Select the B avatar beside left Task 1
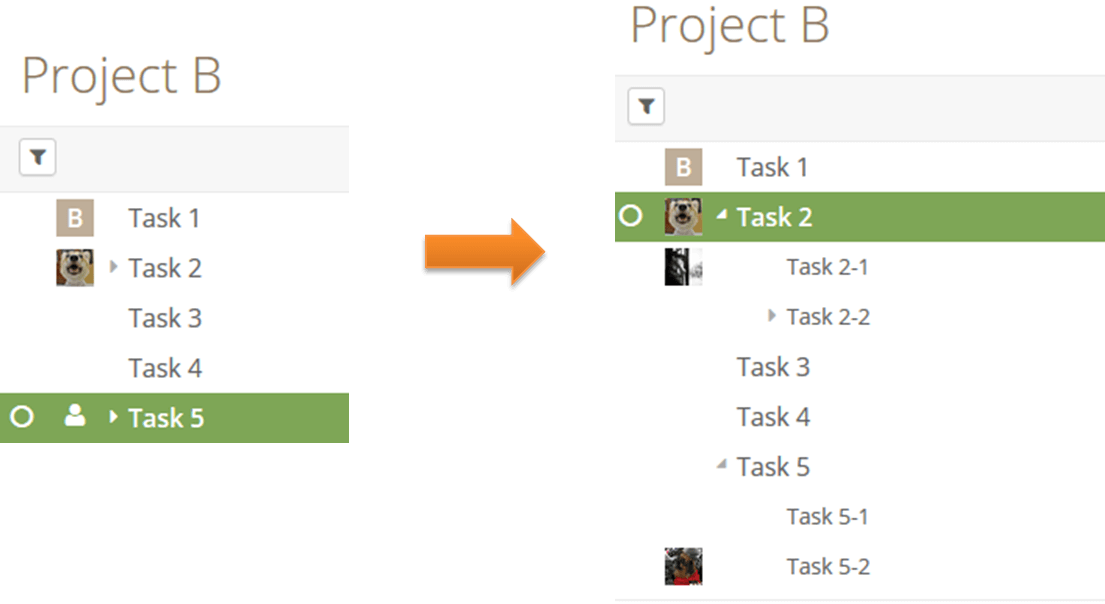The height and width of the screenshot is (604, 1105). pos(75,218)
